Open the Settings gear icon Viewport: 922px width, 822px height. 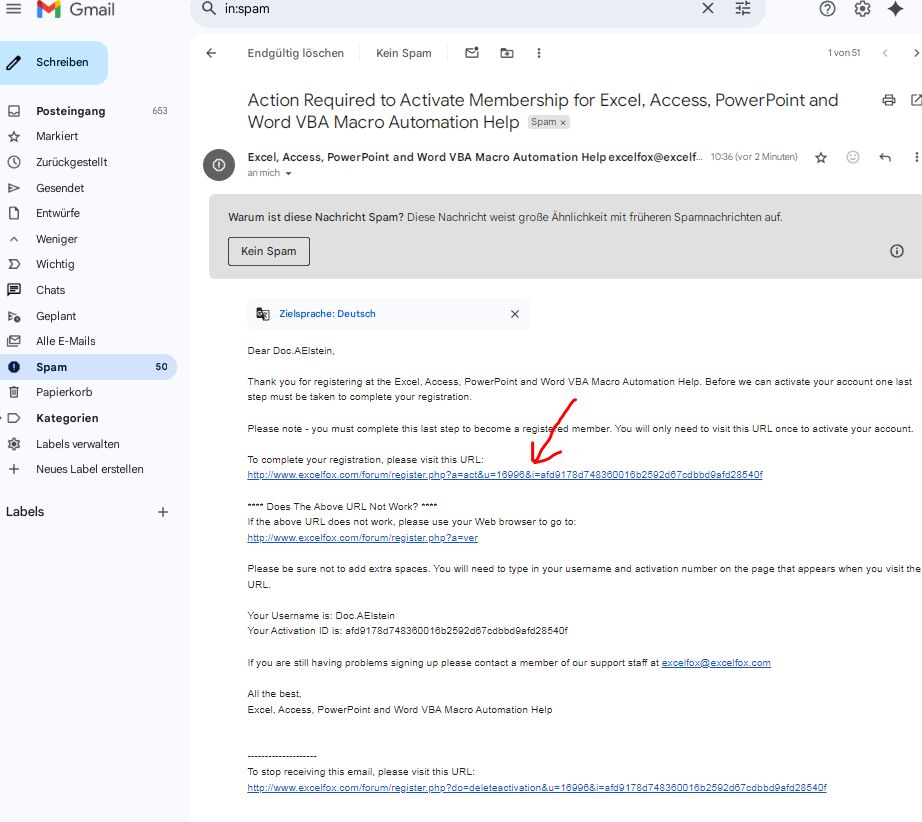point(862,9)
